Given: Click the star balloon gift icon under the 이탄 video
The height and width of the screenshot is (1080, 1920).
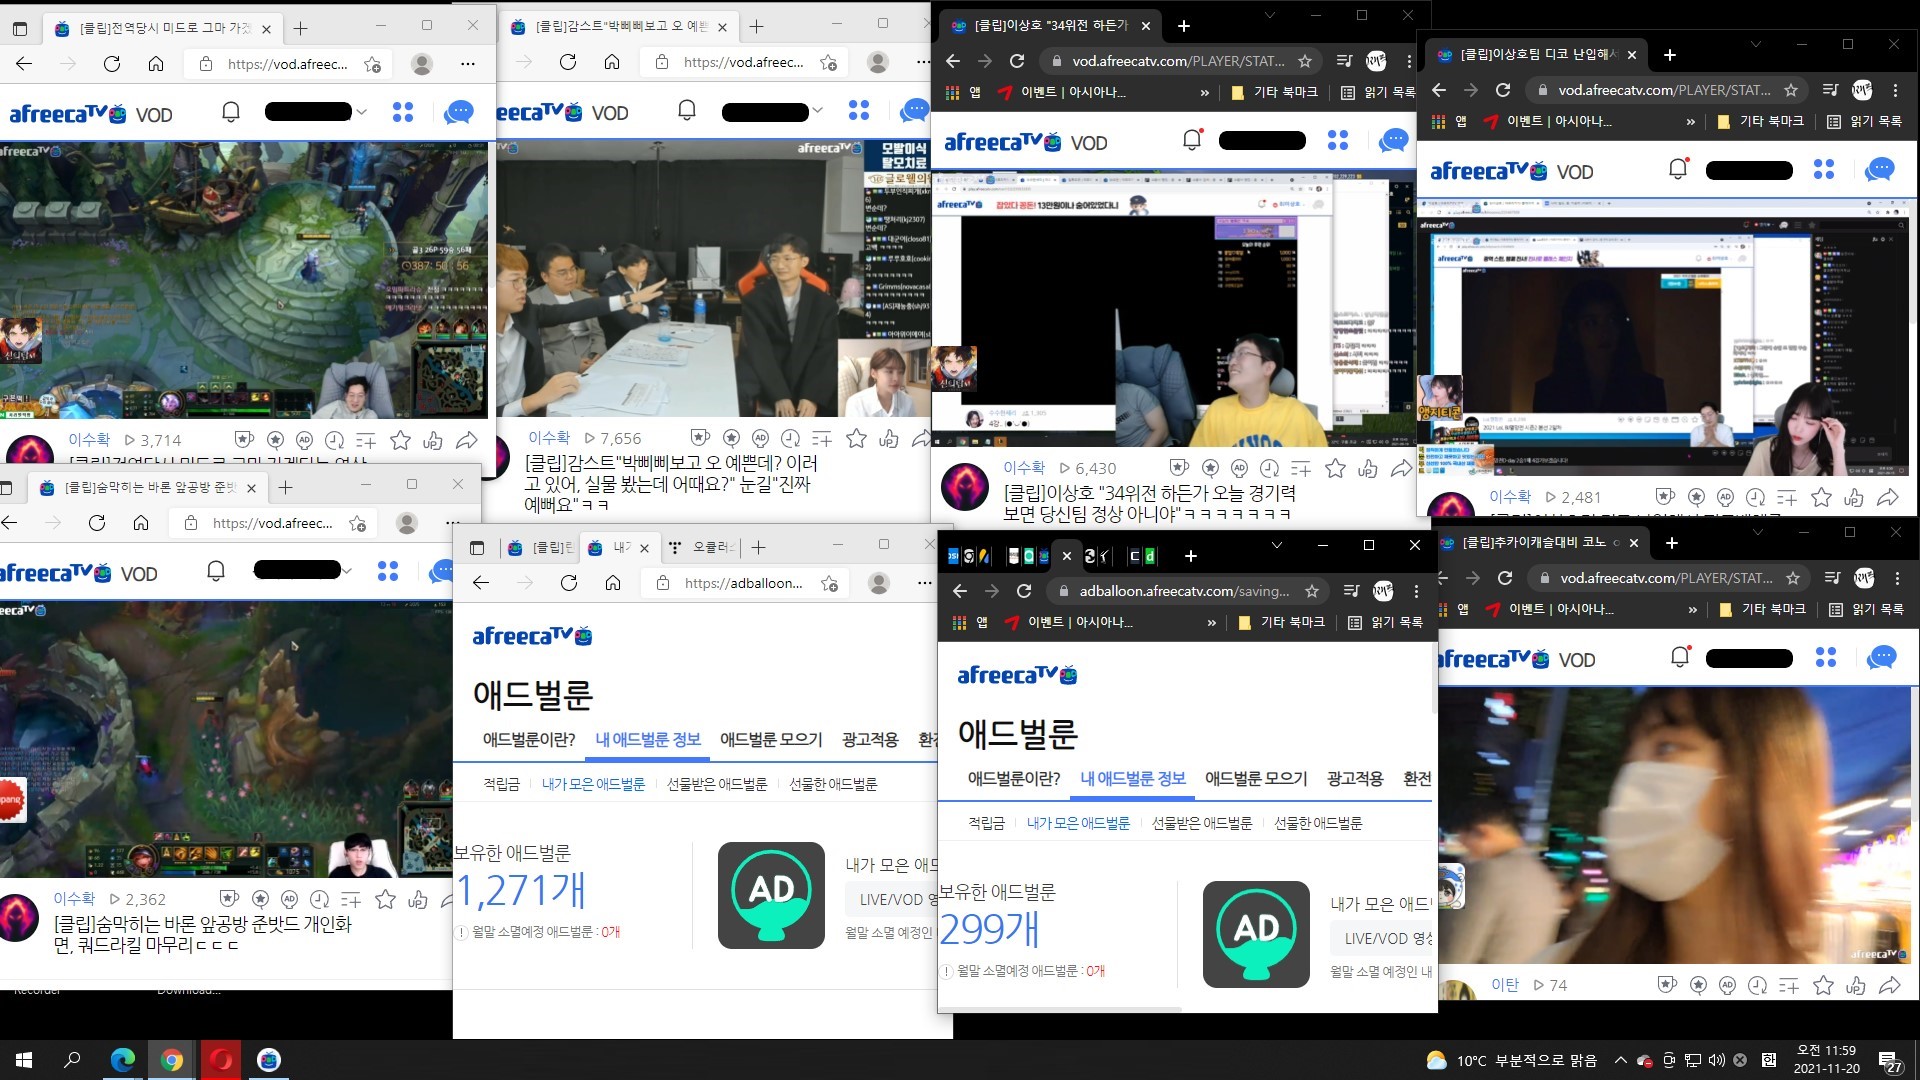Looking at the screenshot, I should point(1698,985).
